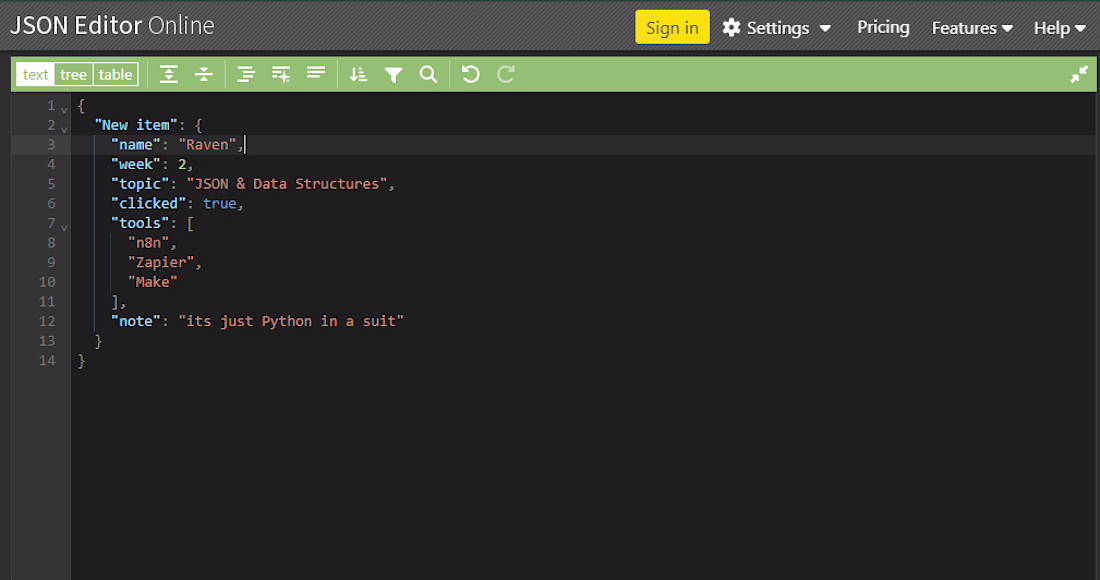Select text mode
1100x580 pixels.
point(36,74)
